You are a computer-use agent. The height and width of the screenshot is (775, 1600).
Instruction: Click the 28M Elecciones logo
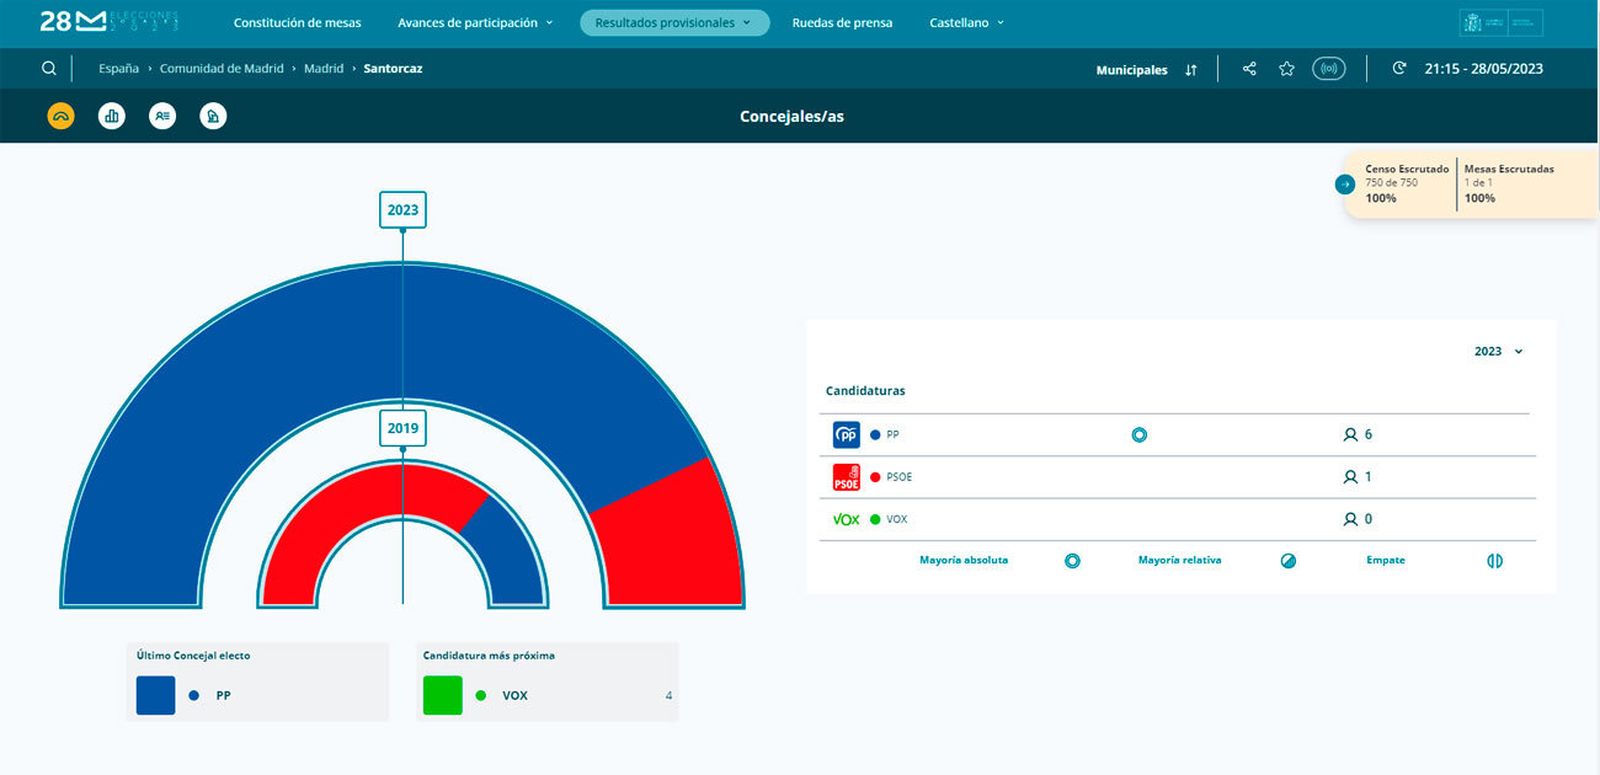pyautogui.click(x=108, y=21)
